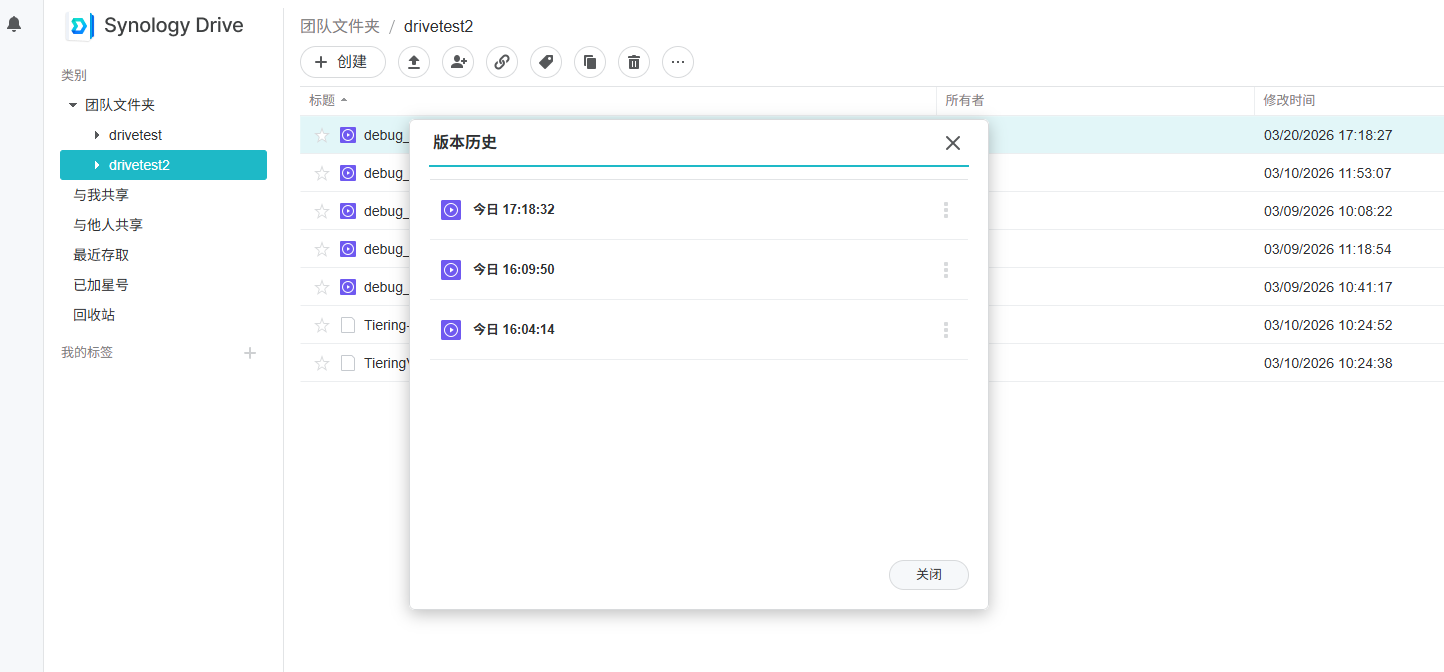
Task: Go to 回收站 in sidebar
Action: [x=94, y=315]
